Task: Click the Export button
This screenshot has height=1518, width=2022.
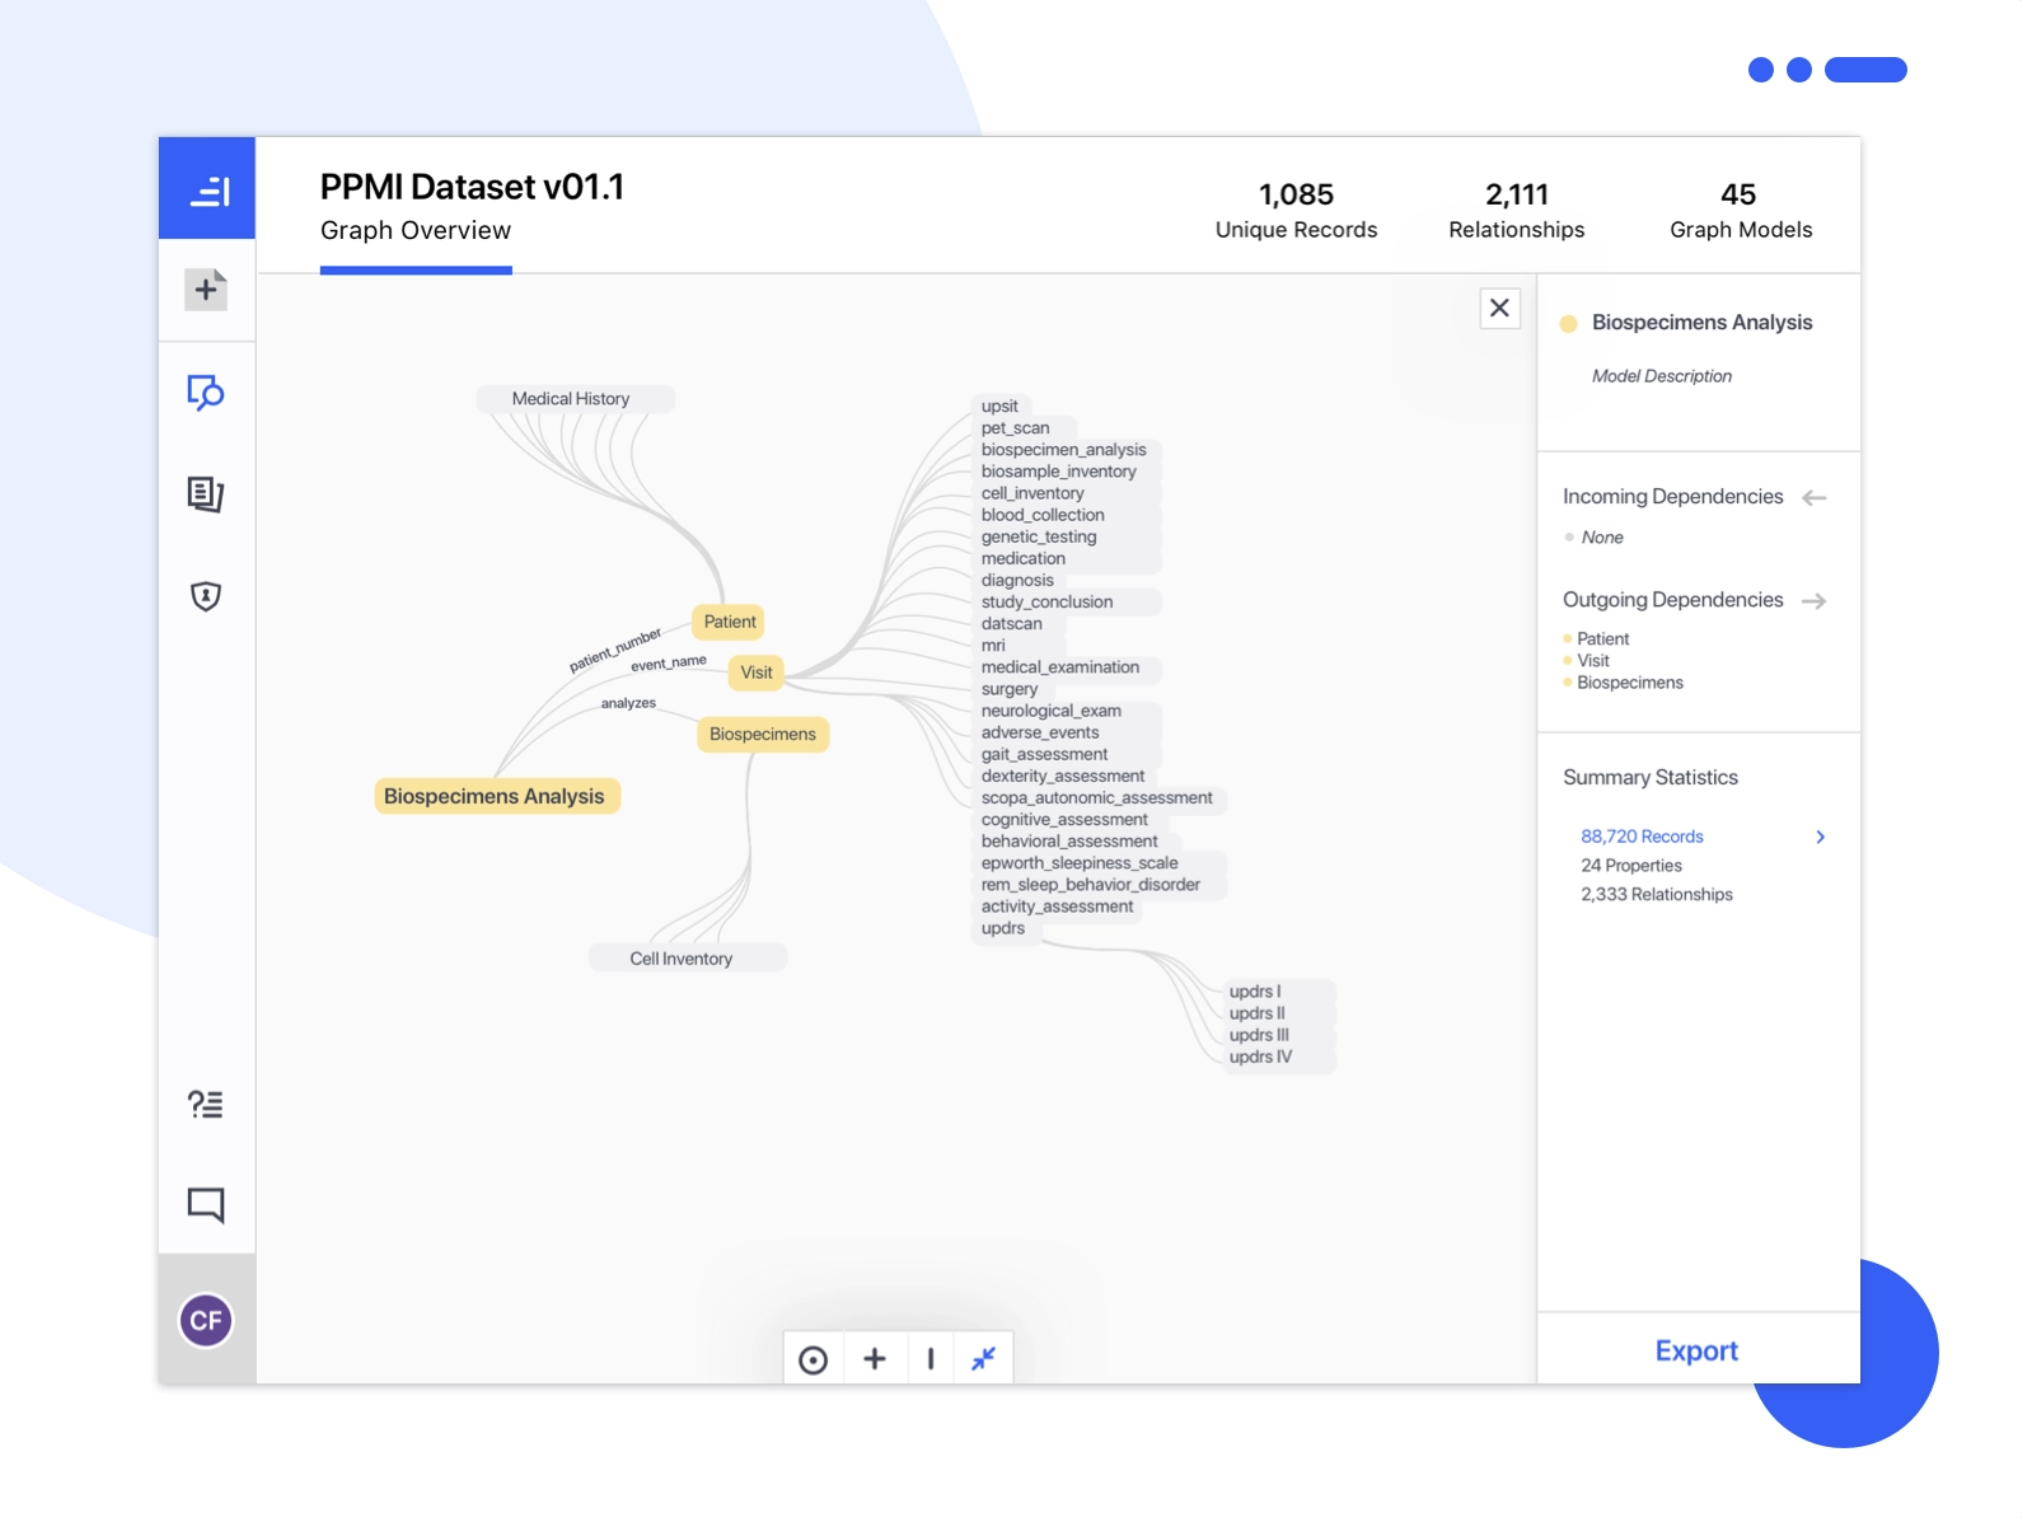Action: (1696, 1350)
